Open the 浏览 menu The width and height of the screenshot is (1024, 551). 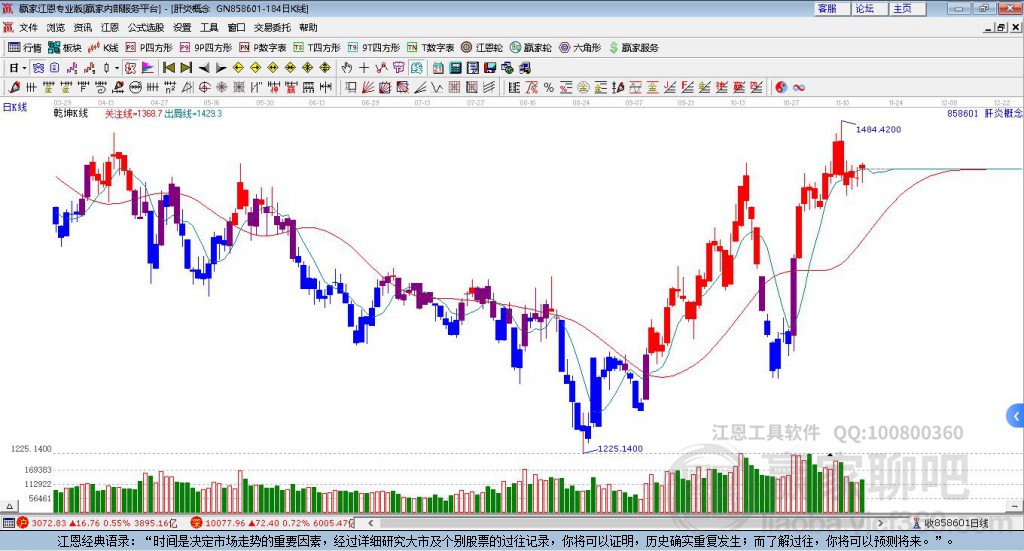56,27
